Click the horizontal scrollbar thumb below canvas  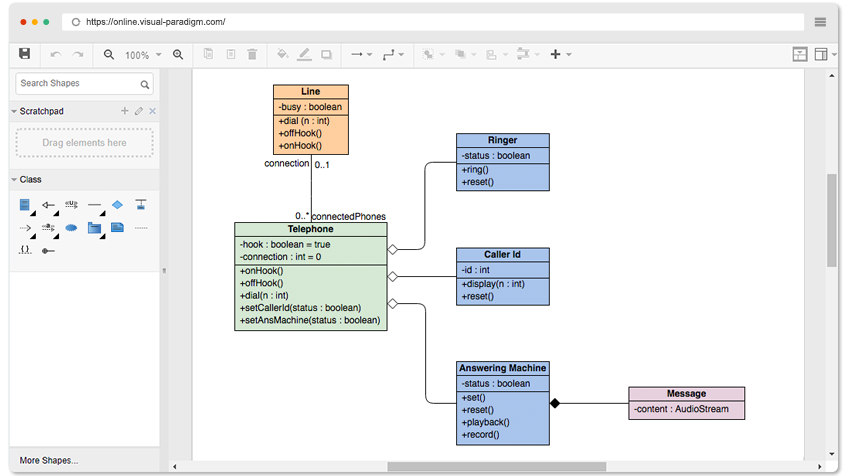496,466
